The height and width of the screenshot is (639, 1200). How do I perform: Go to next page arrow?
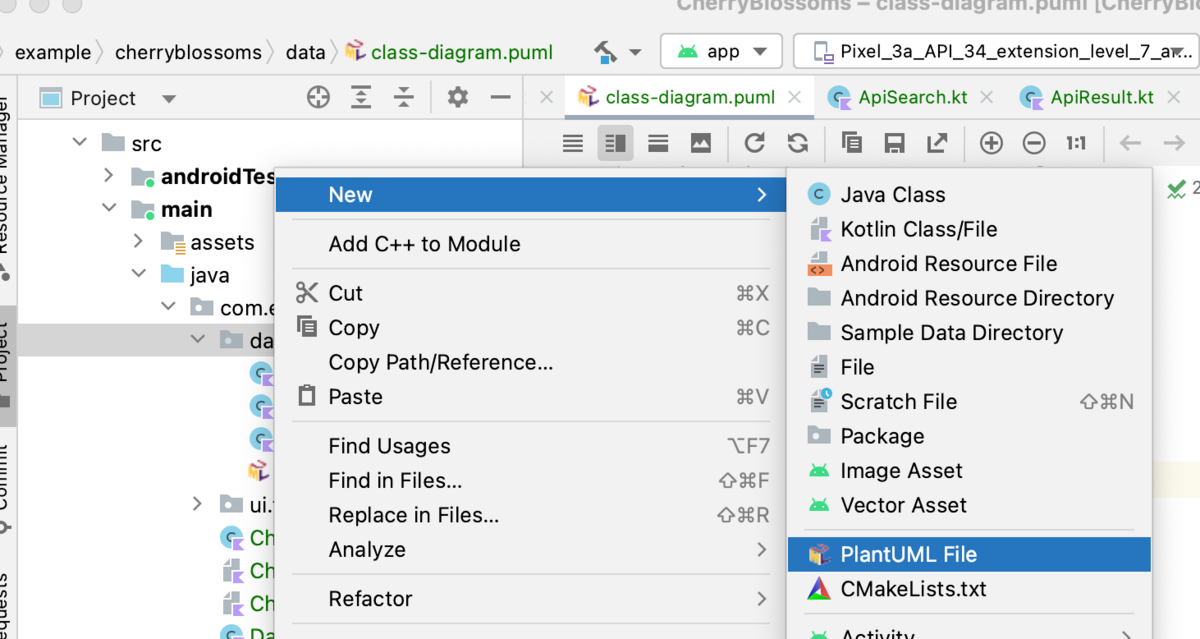click(1173, 143)
